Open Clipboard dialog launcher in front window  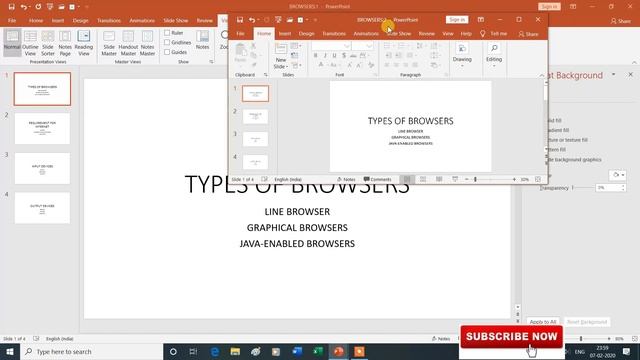[266, 75]
